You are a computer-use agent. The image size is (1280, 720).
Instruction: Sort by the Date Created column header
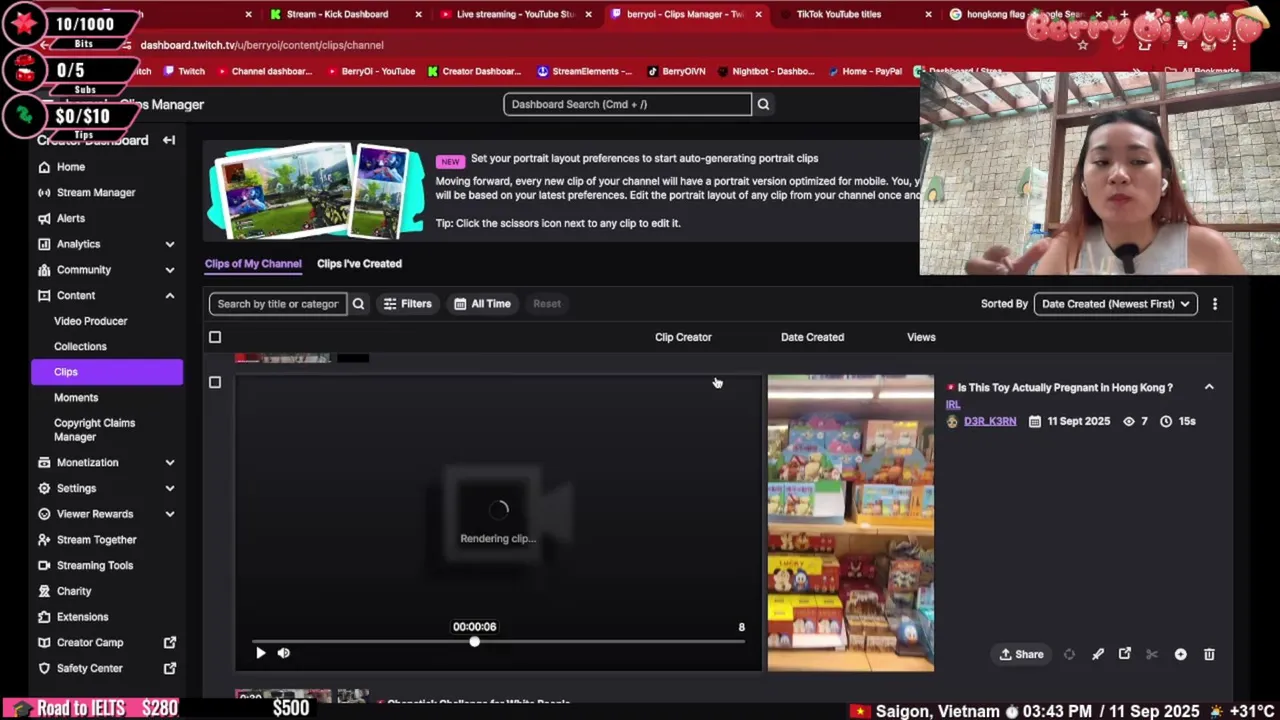[x=812, y=337]
